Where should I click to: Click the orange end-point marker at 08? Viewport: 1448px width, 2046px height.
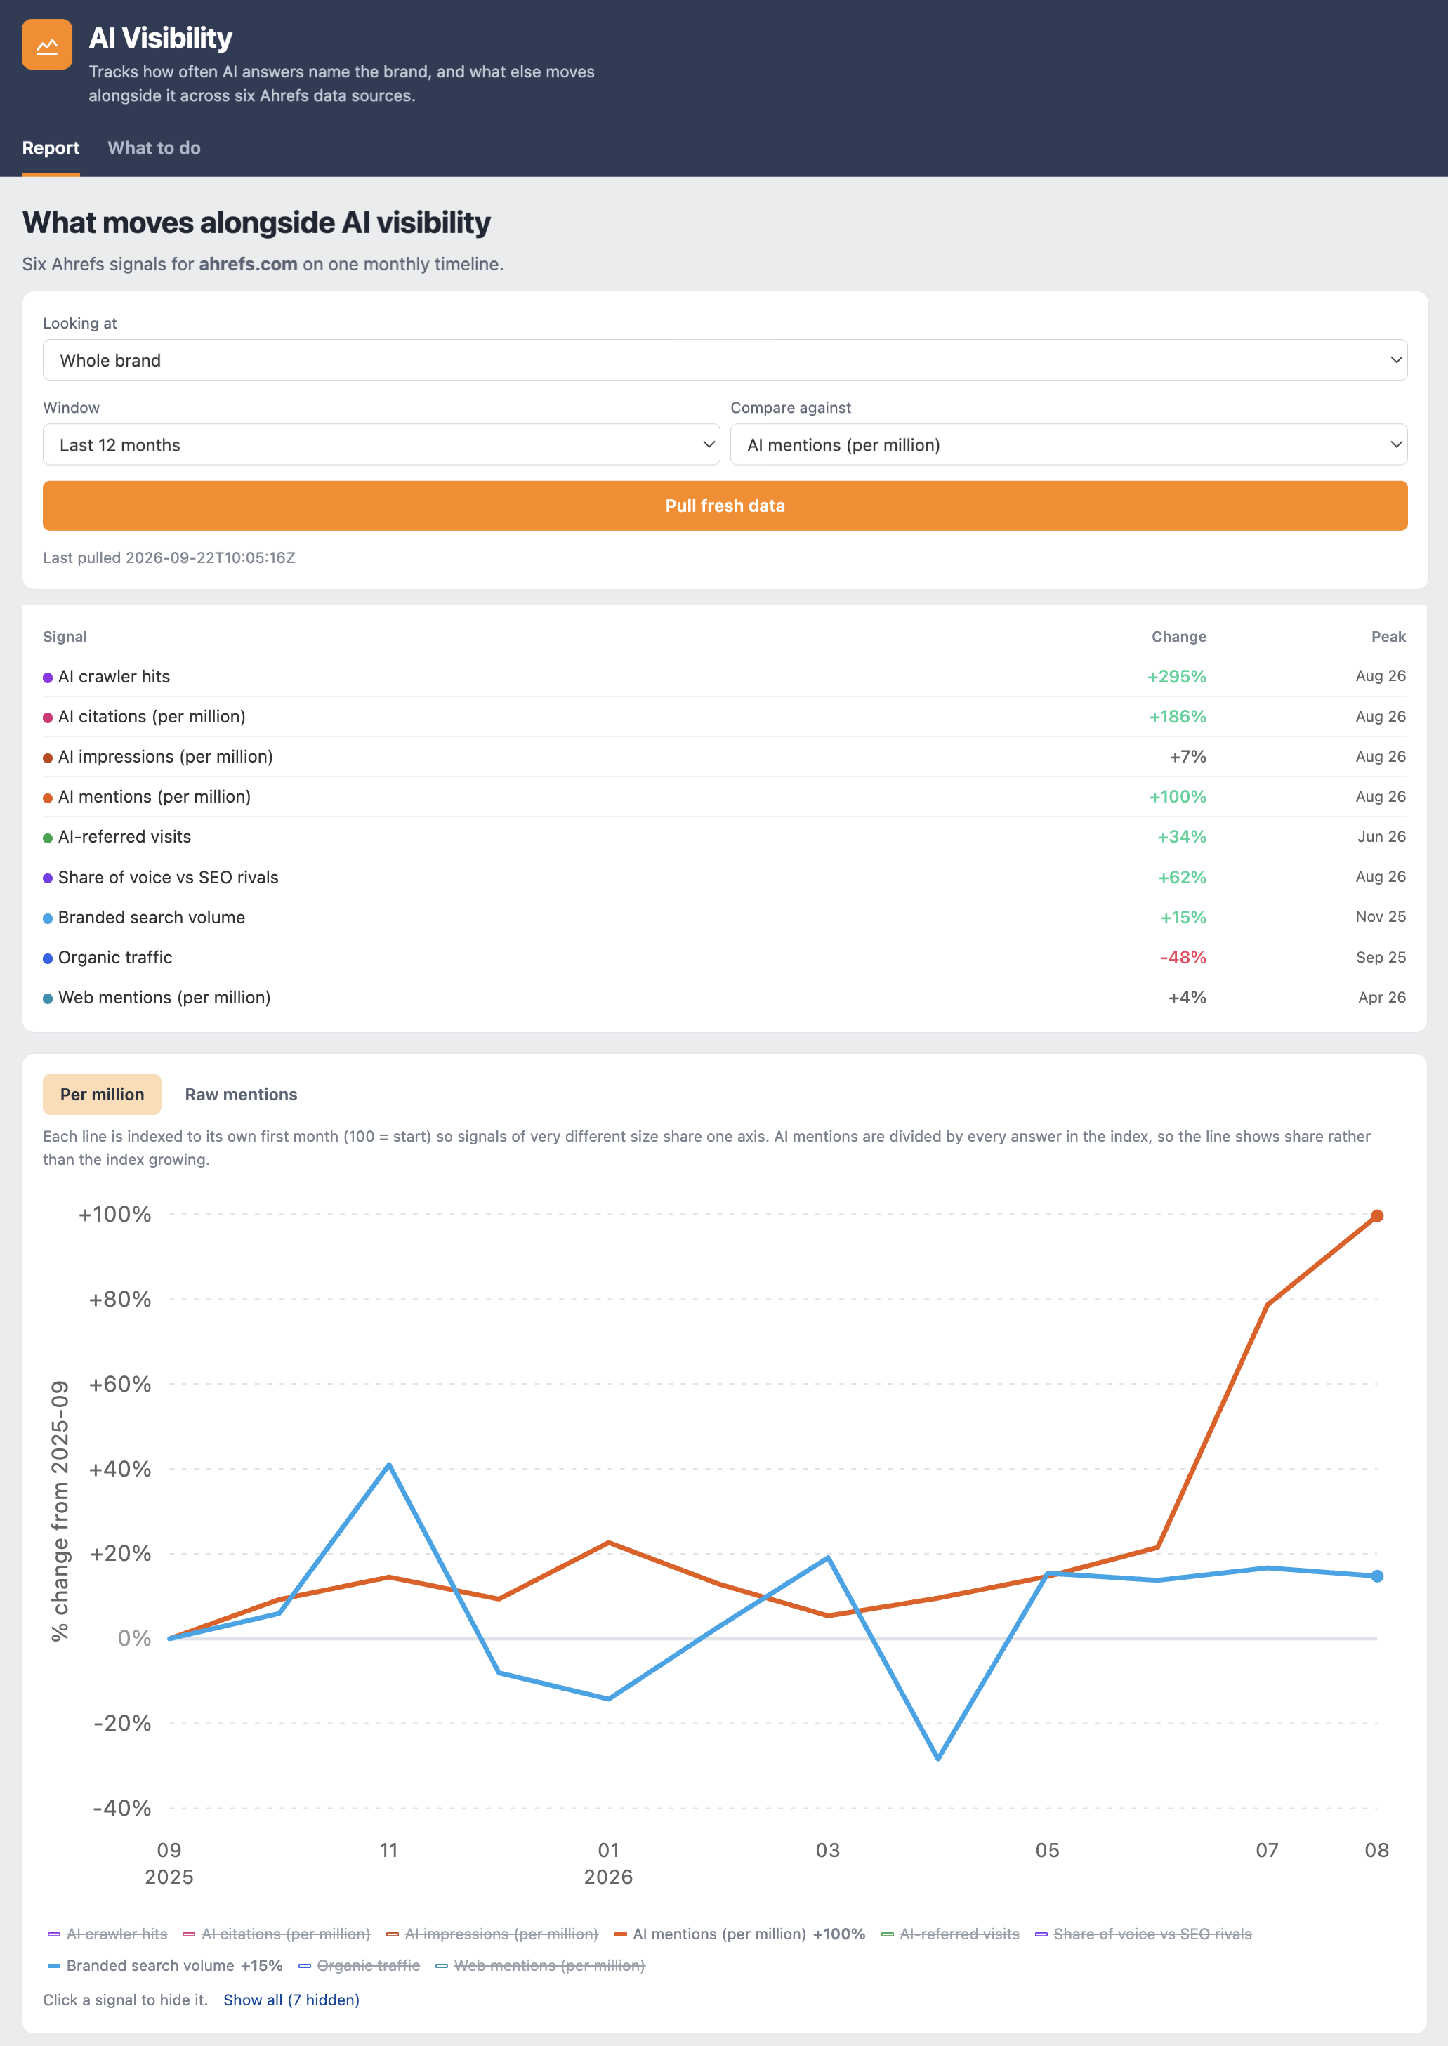tap(1377, 1216)
